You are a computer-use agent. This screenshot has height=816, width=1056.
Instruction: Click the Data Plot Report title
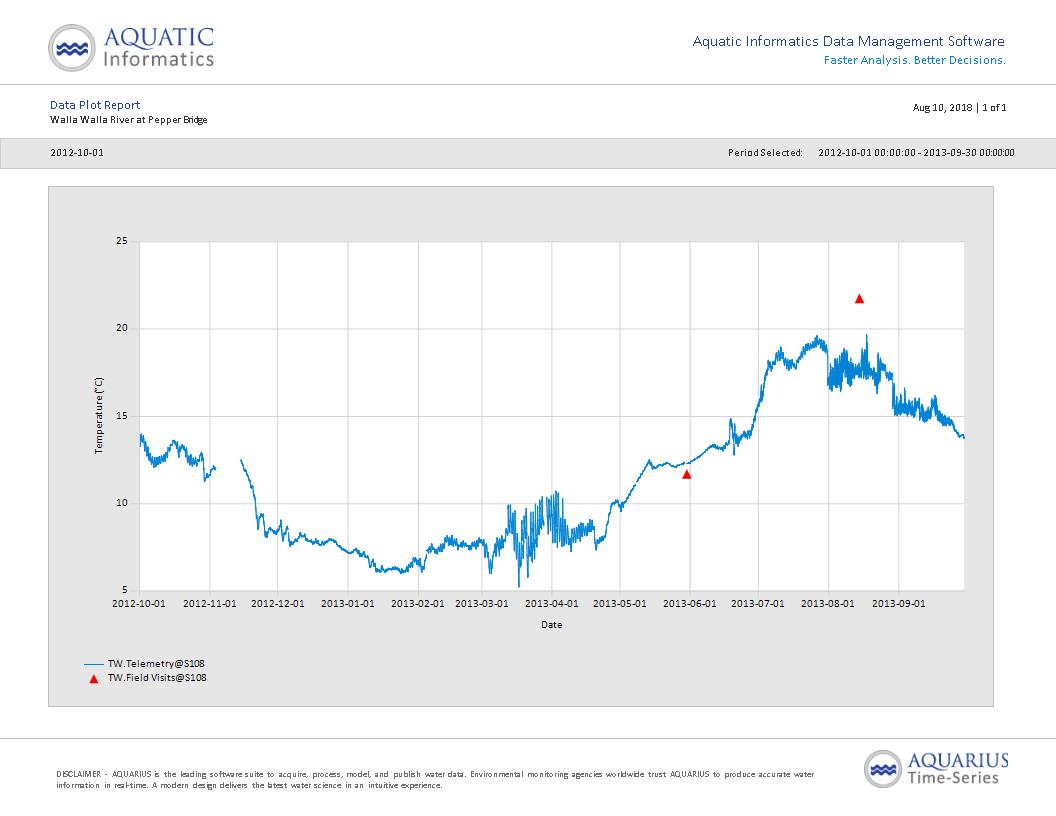point(95,105)
